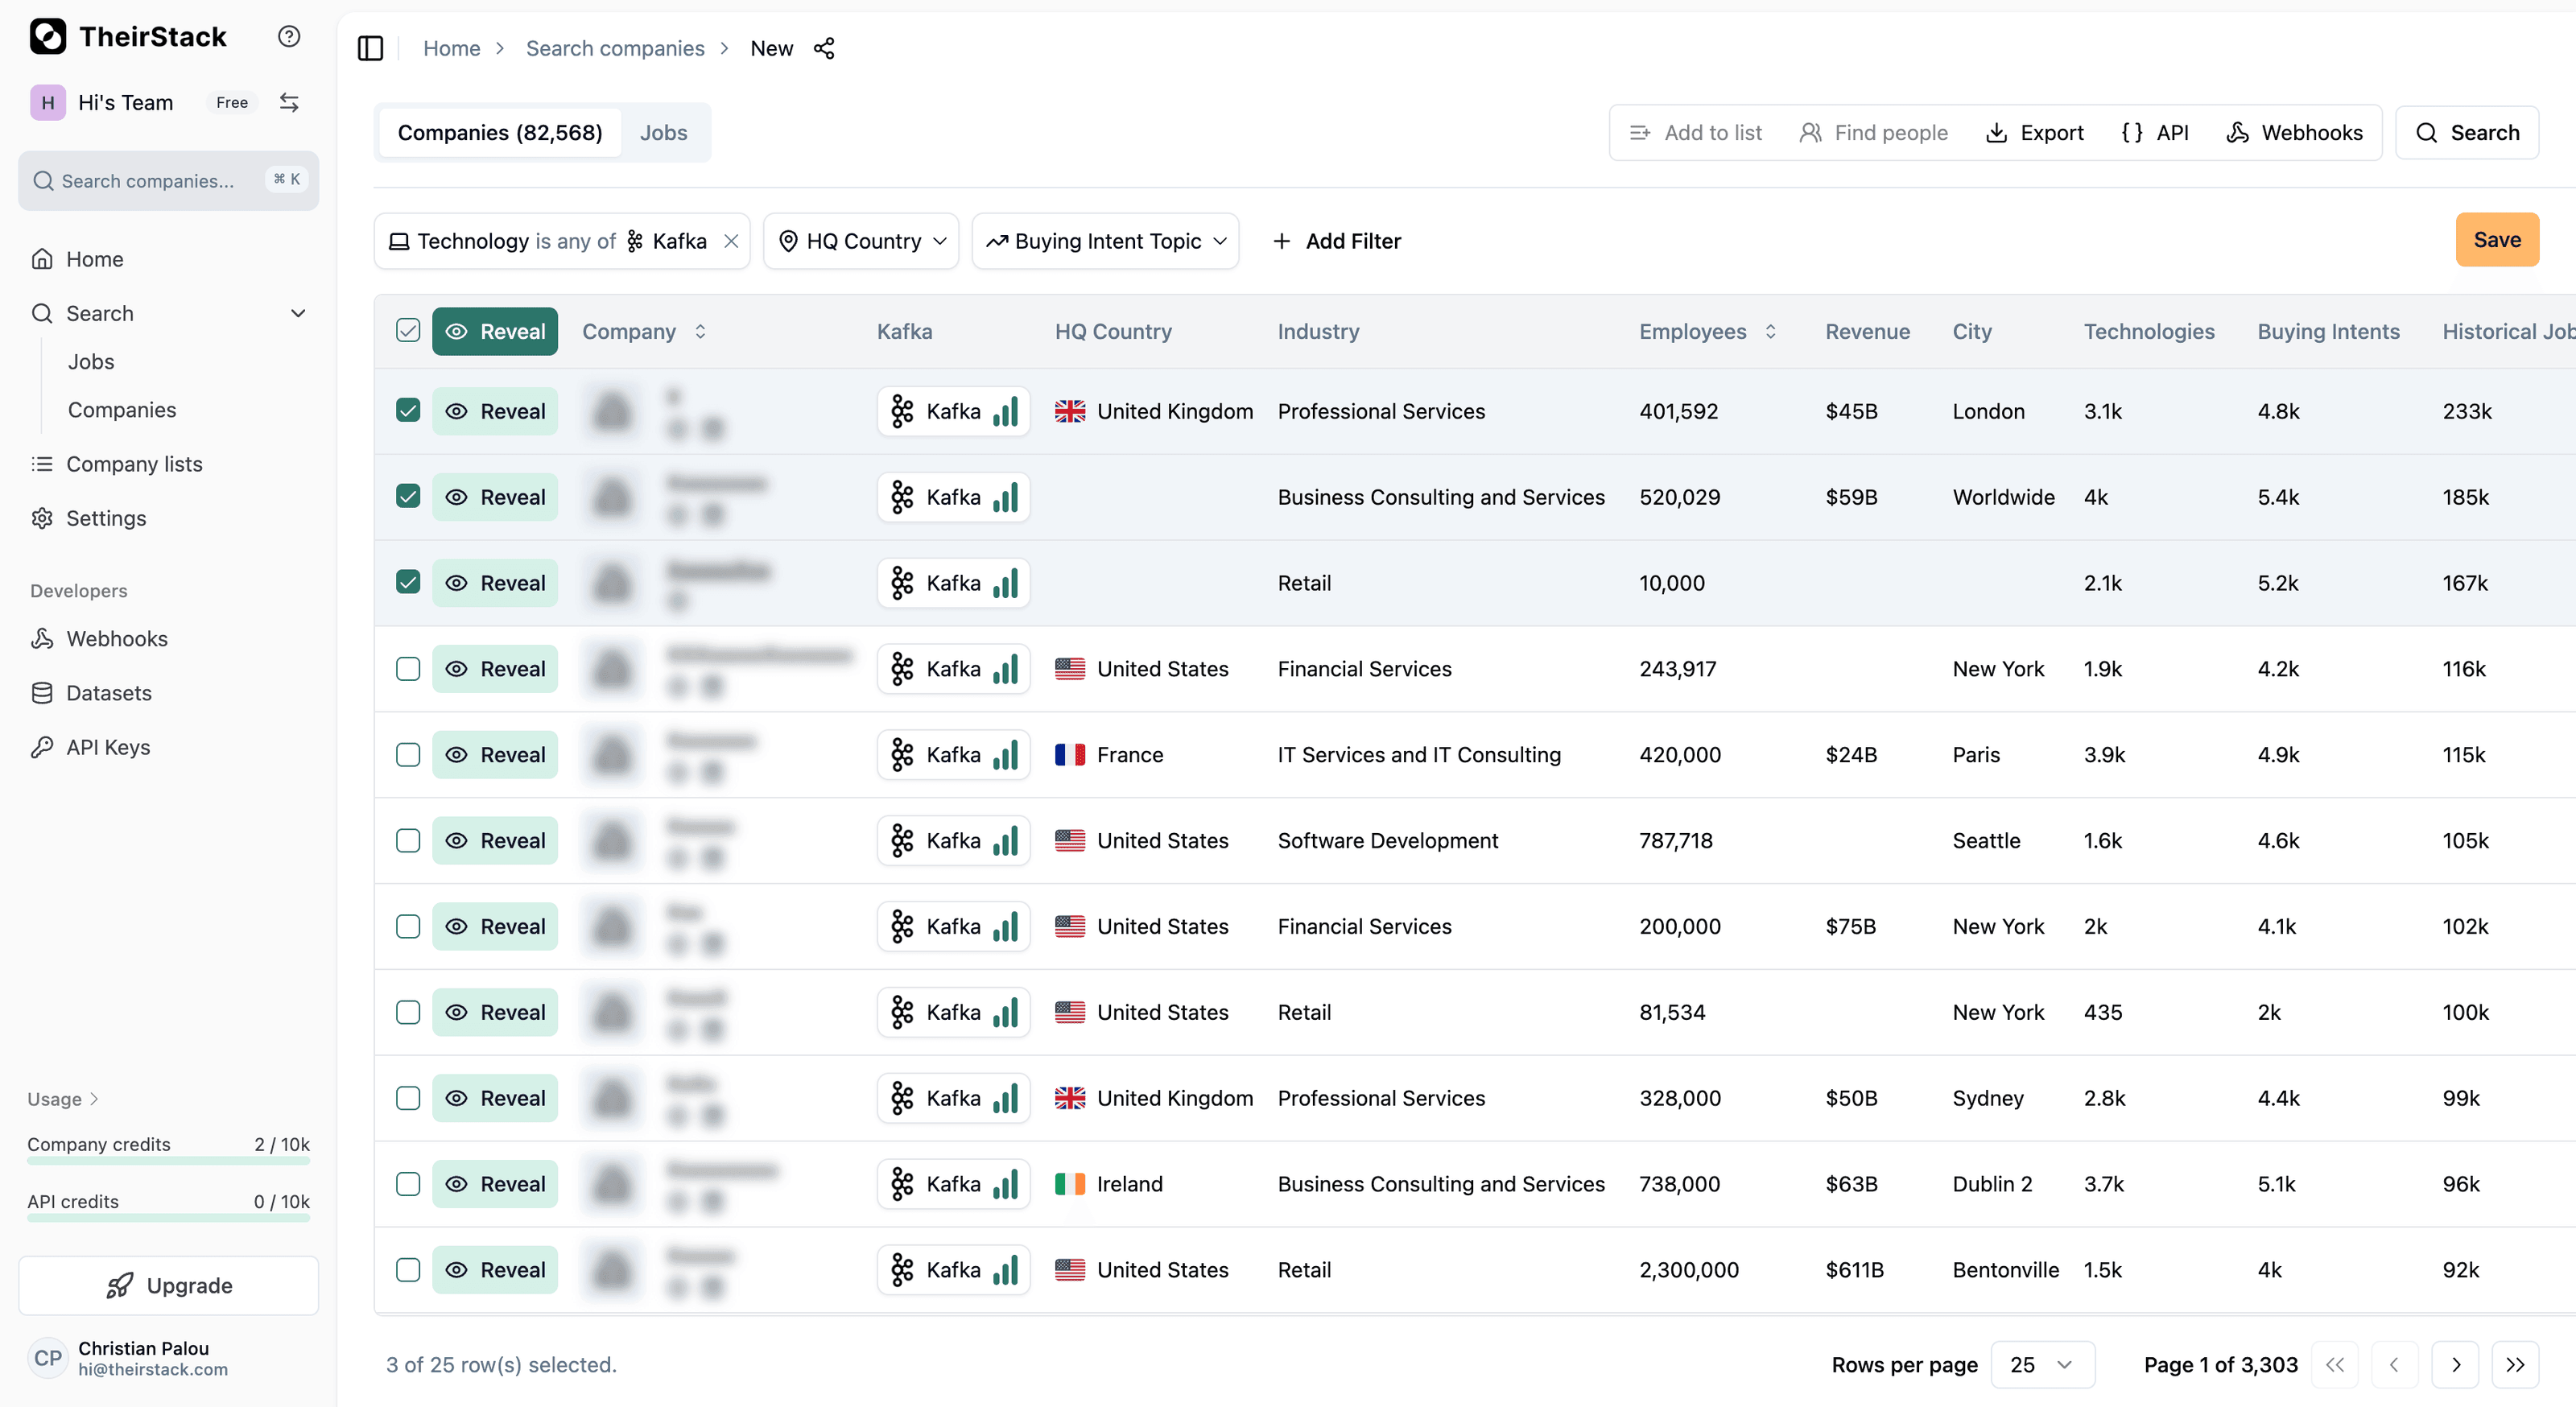Viewport: 2576px width, 1407px height.
Task: Expand the Buying Intent Topic dropdown
Action: [x=1105, y=241]
